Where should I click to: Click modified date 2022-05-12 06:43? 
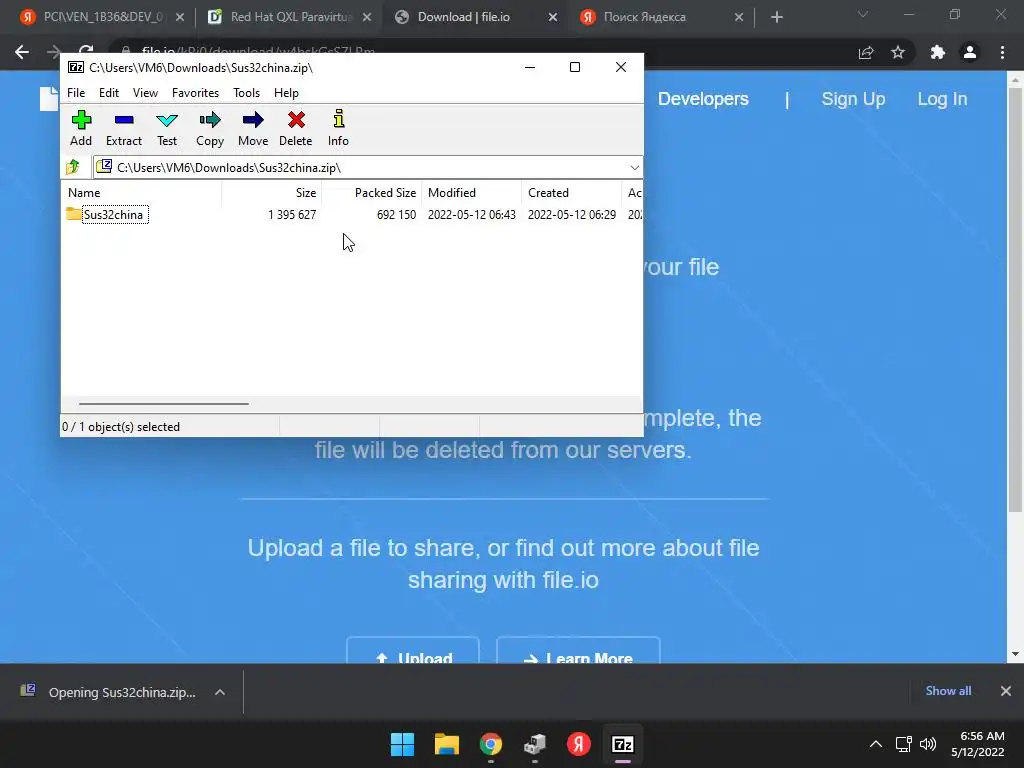472,215
